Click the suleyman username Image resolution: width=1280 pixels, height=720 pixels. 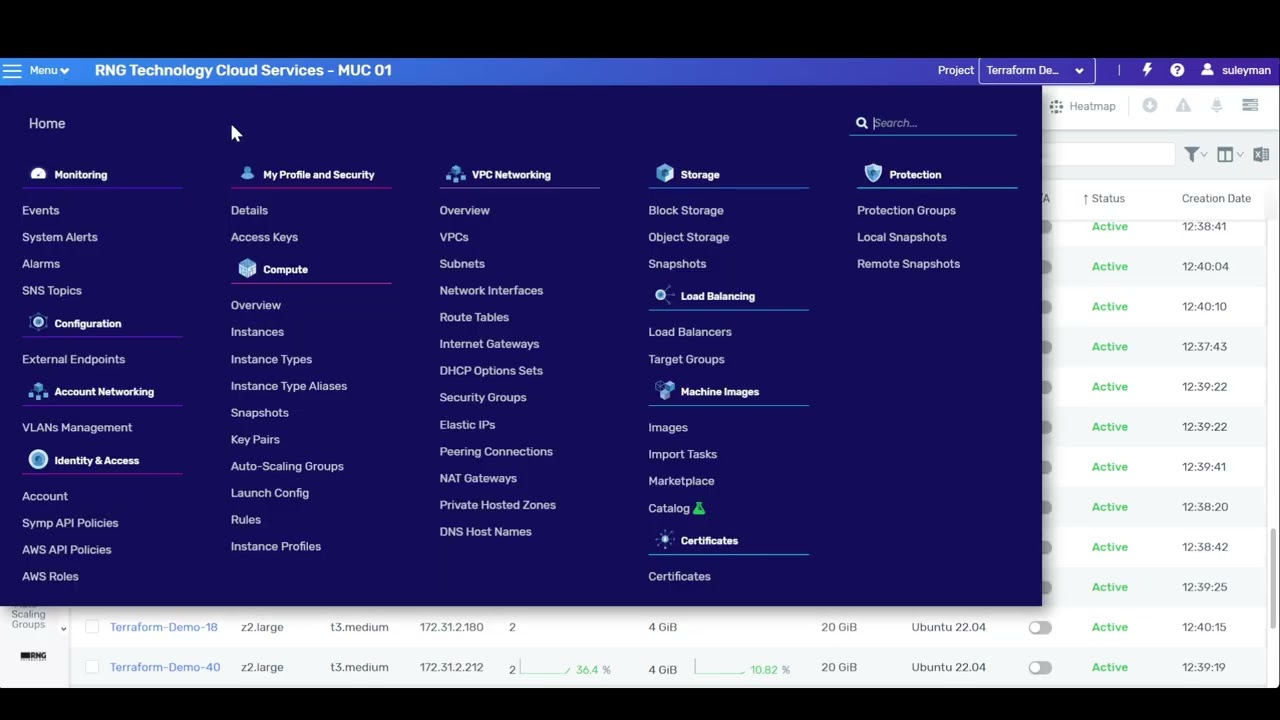pyautogui.click(x=1246, y=71)
